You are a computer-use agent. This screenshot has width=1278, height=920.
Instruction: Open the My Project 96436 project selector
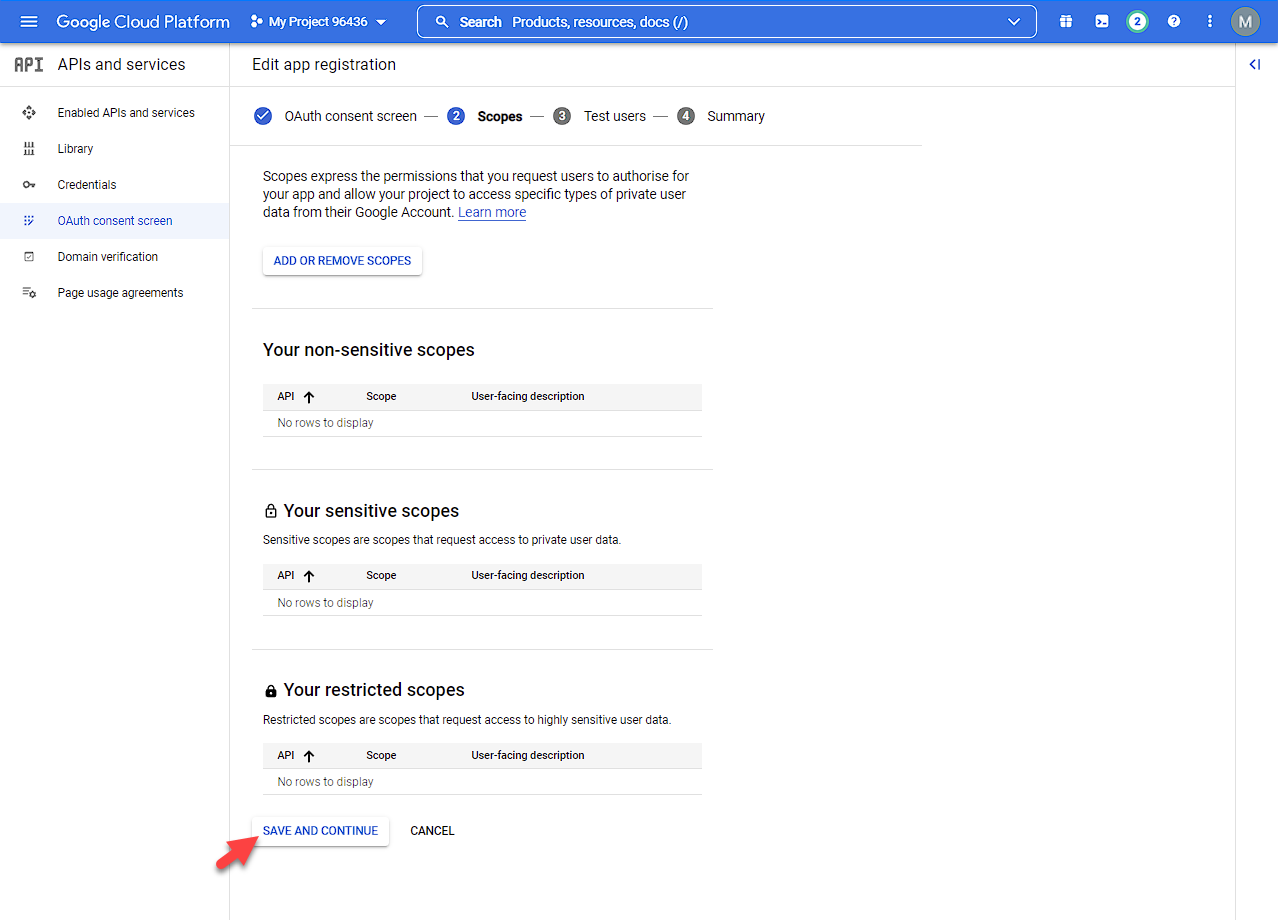click(317, 21)
